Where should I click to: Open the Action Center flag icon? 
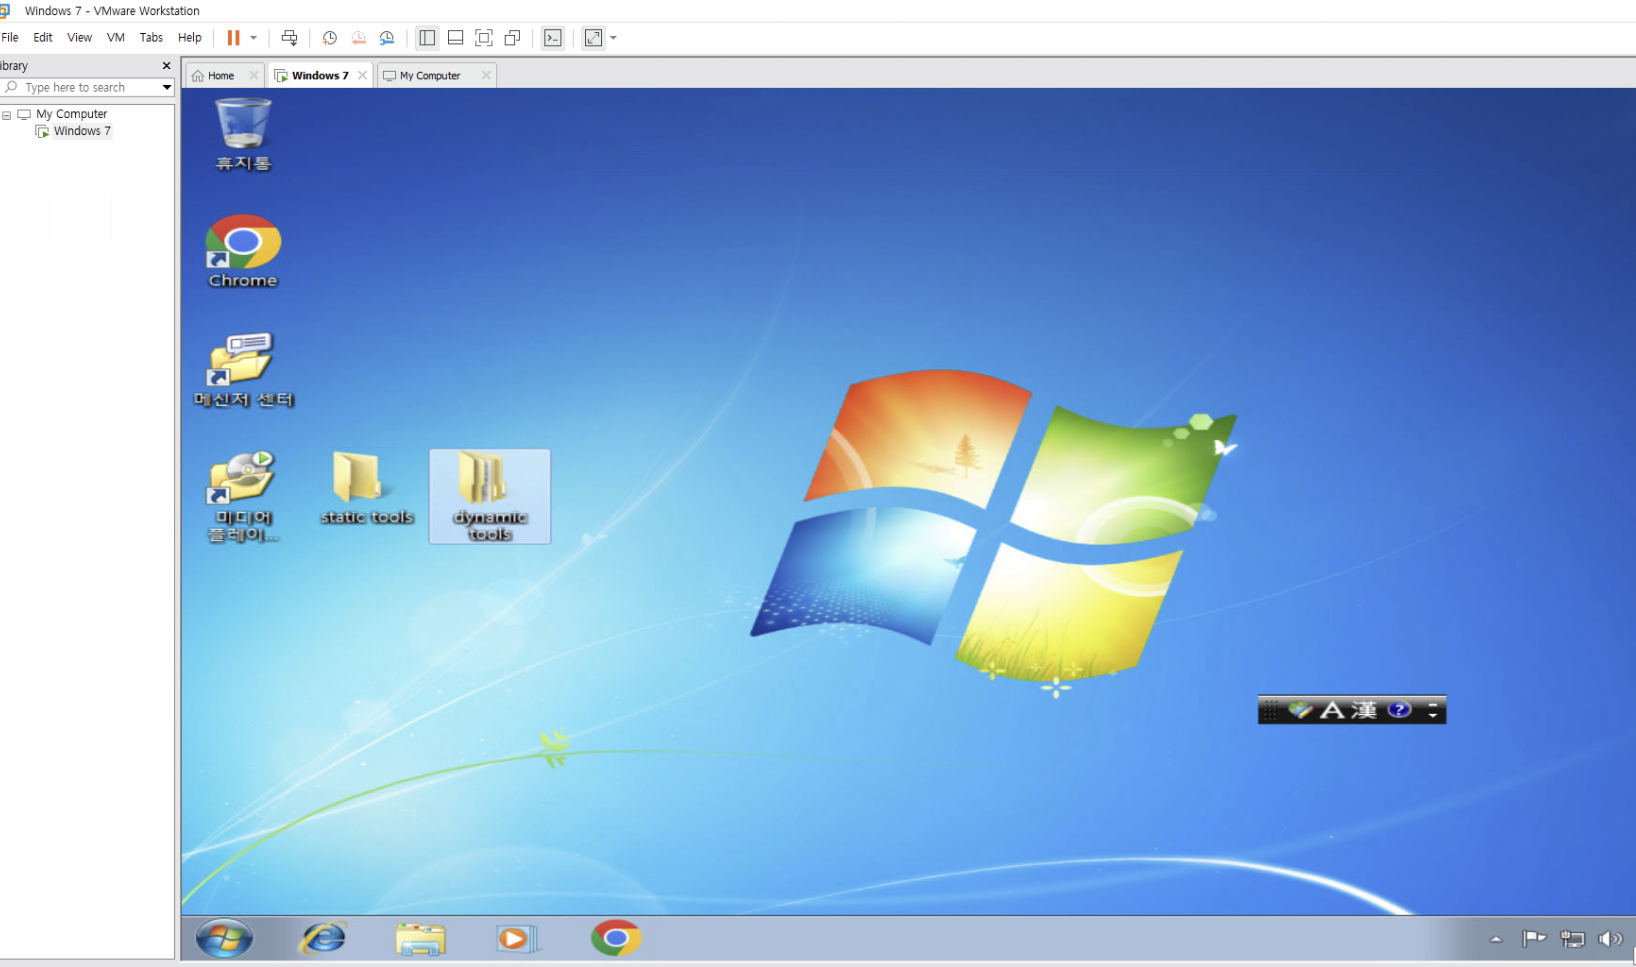pyautogui.click(x=1534, y=939)
